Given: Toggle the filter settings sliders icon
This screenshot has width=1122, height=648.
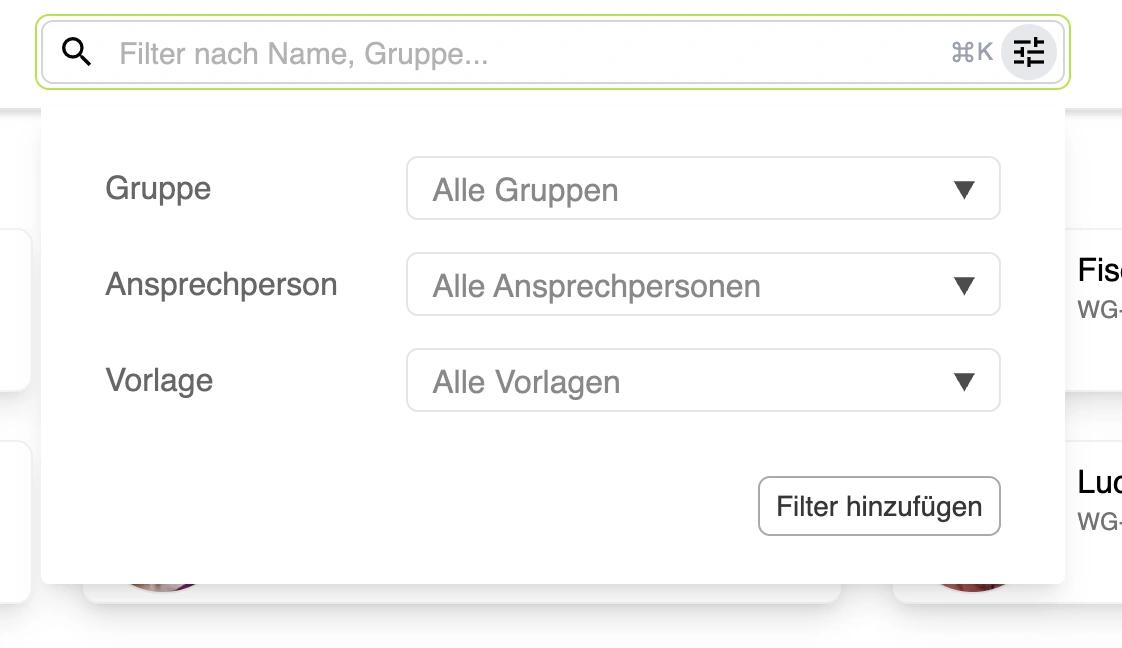Looking at the screenshot, I should pyautogui.click(x=1028, y=52).
